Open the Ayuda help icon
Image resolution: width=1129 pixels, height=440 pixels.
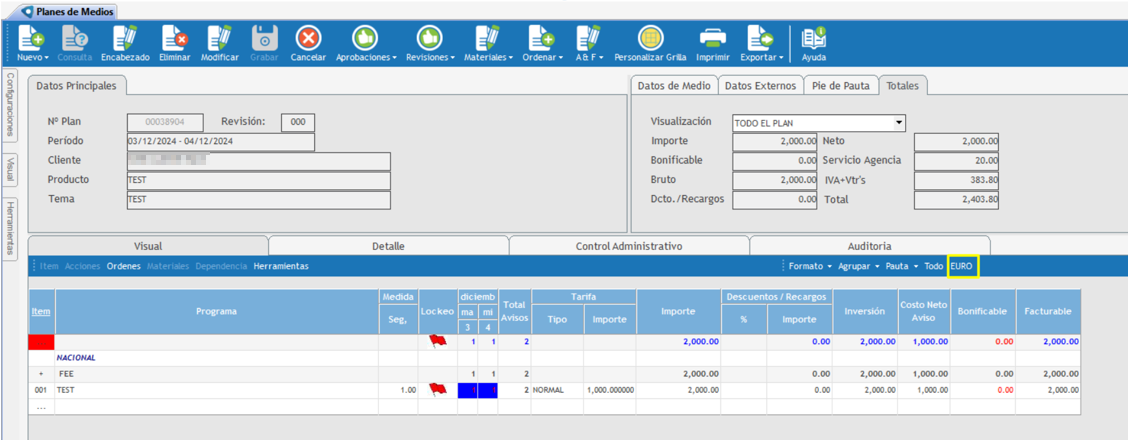point(814,39)
